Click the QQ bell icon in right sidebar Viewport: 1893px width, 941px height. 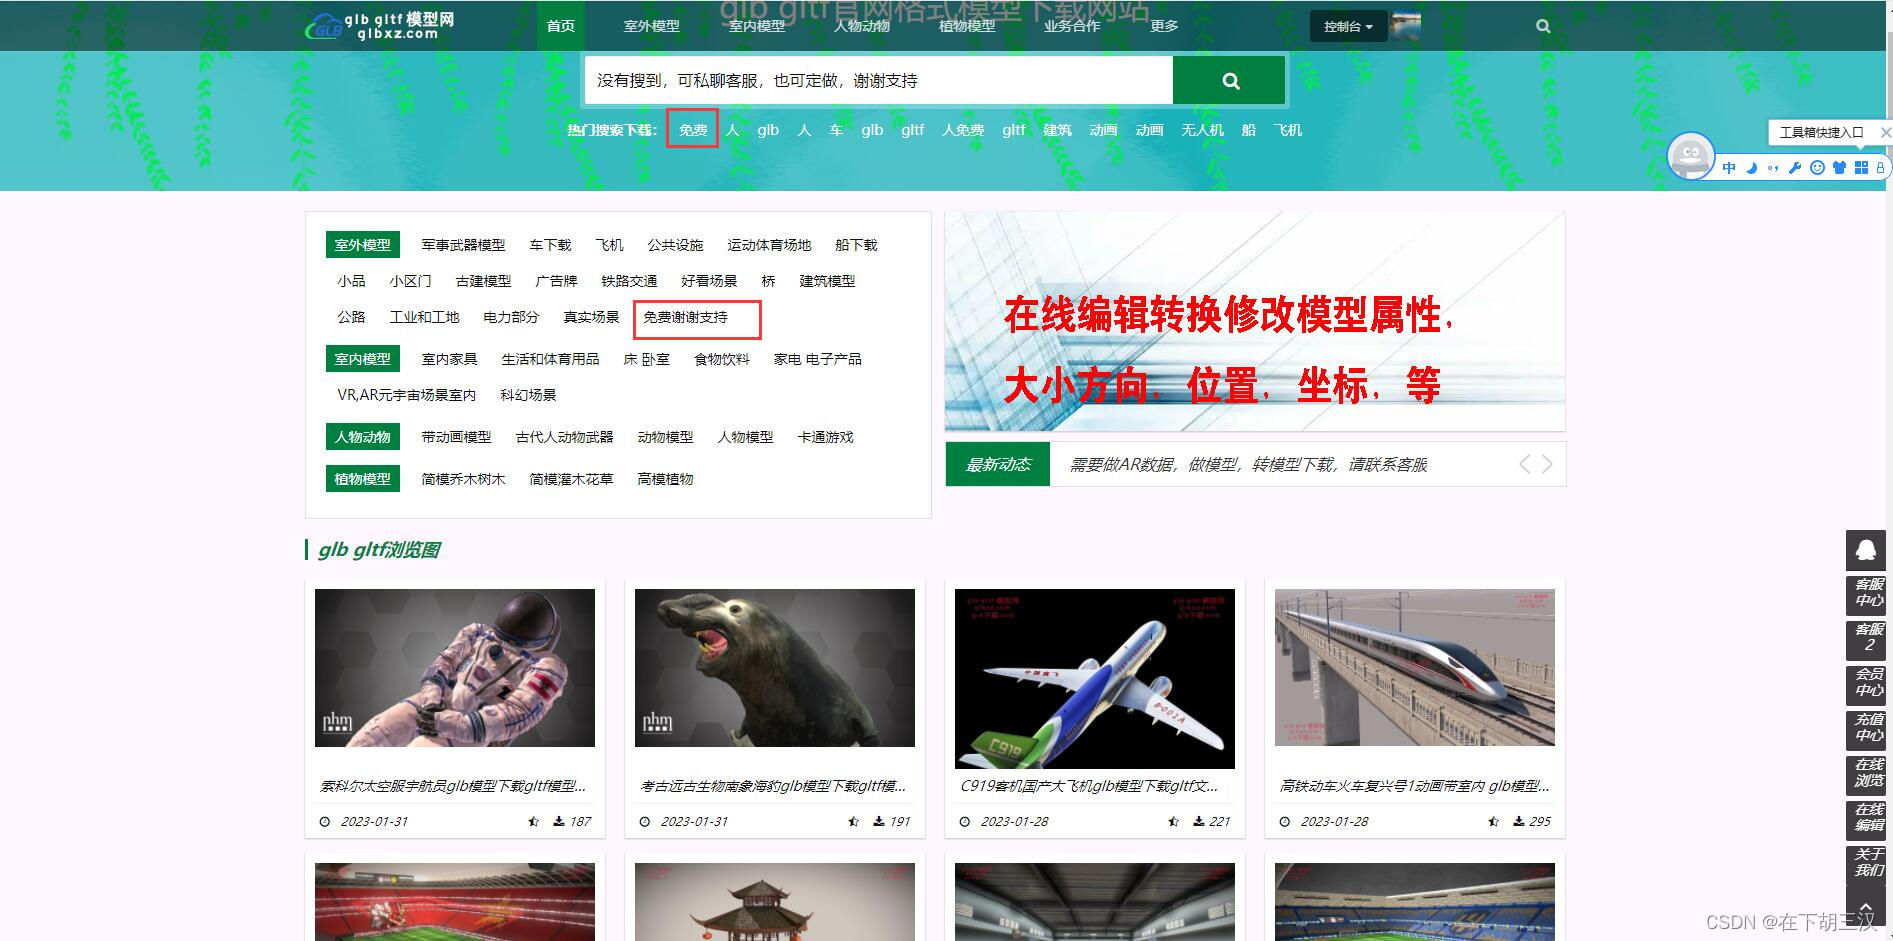click(1866, 550)
